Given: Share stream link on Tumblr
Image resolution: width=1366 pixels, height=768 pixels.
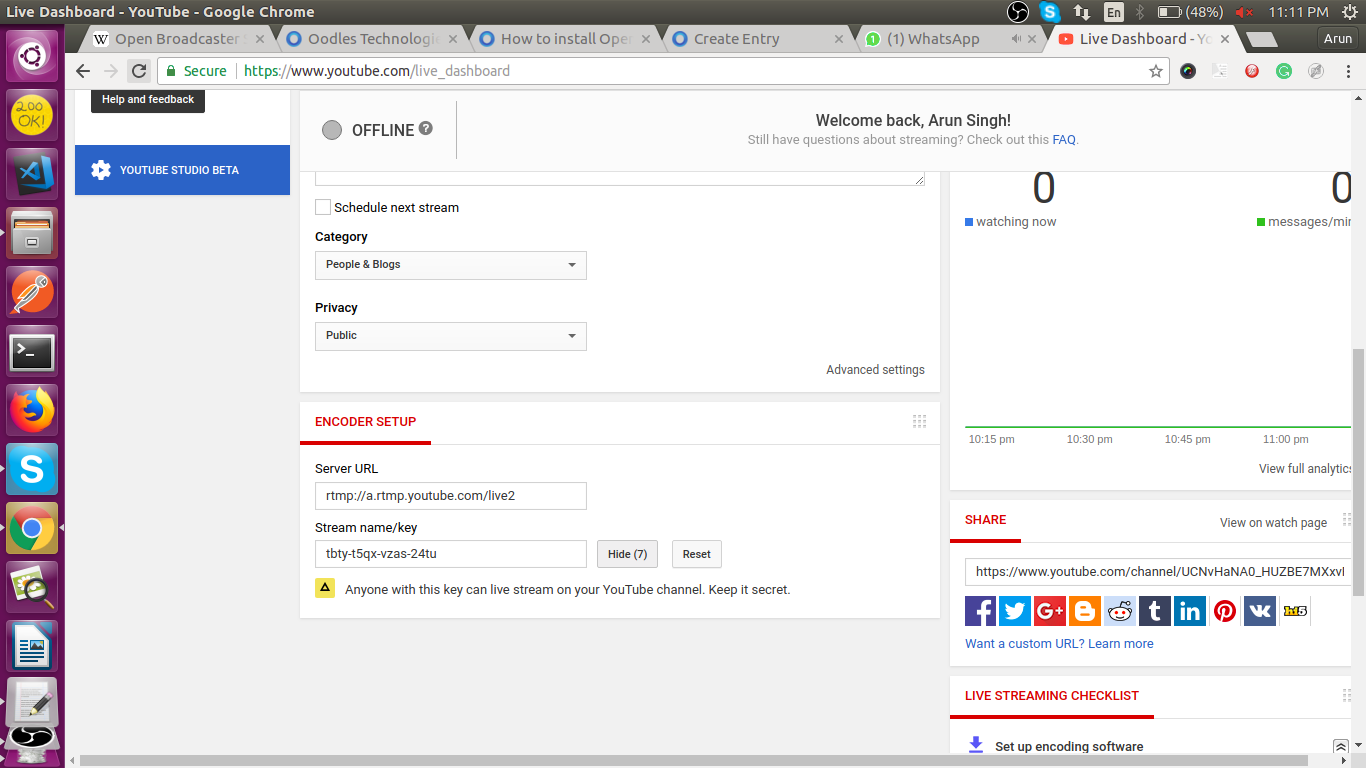Looking at the screenshot, I should (x=1155, y=611).
